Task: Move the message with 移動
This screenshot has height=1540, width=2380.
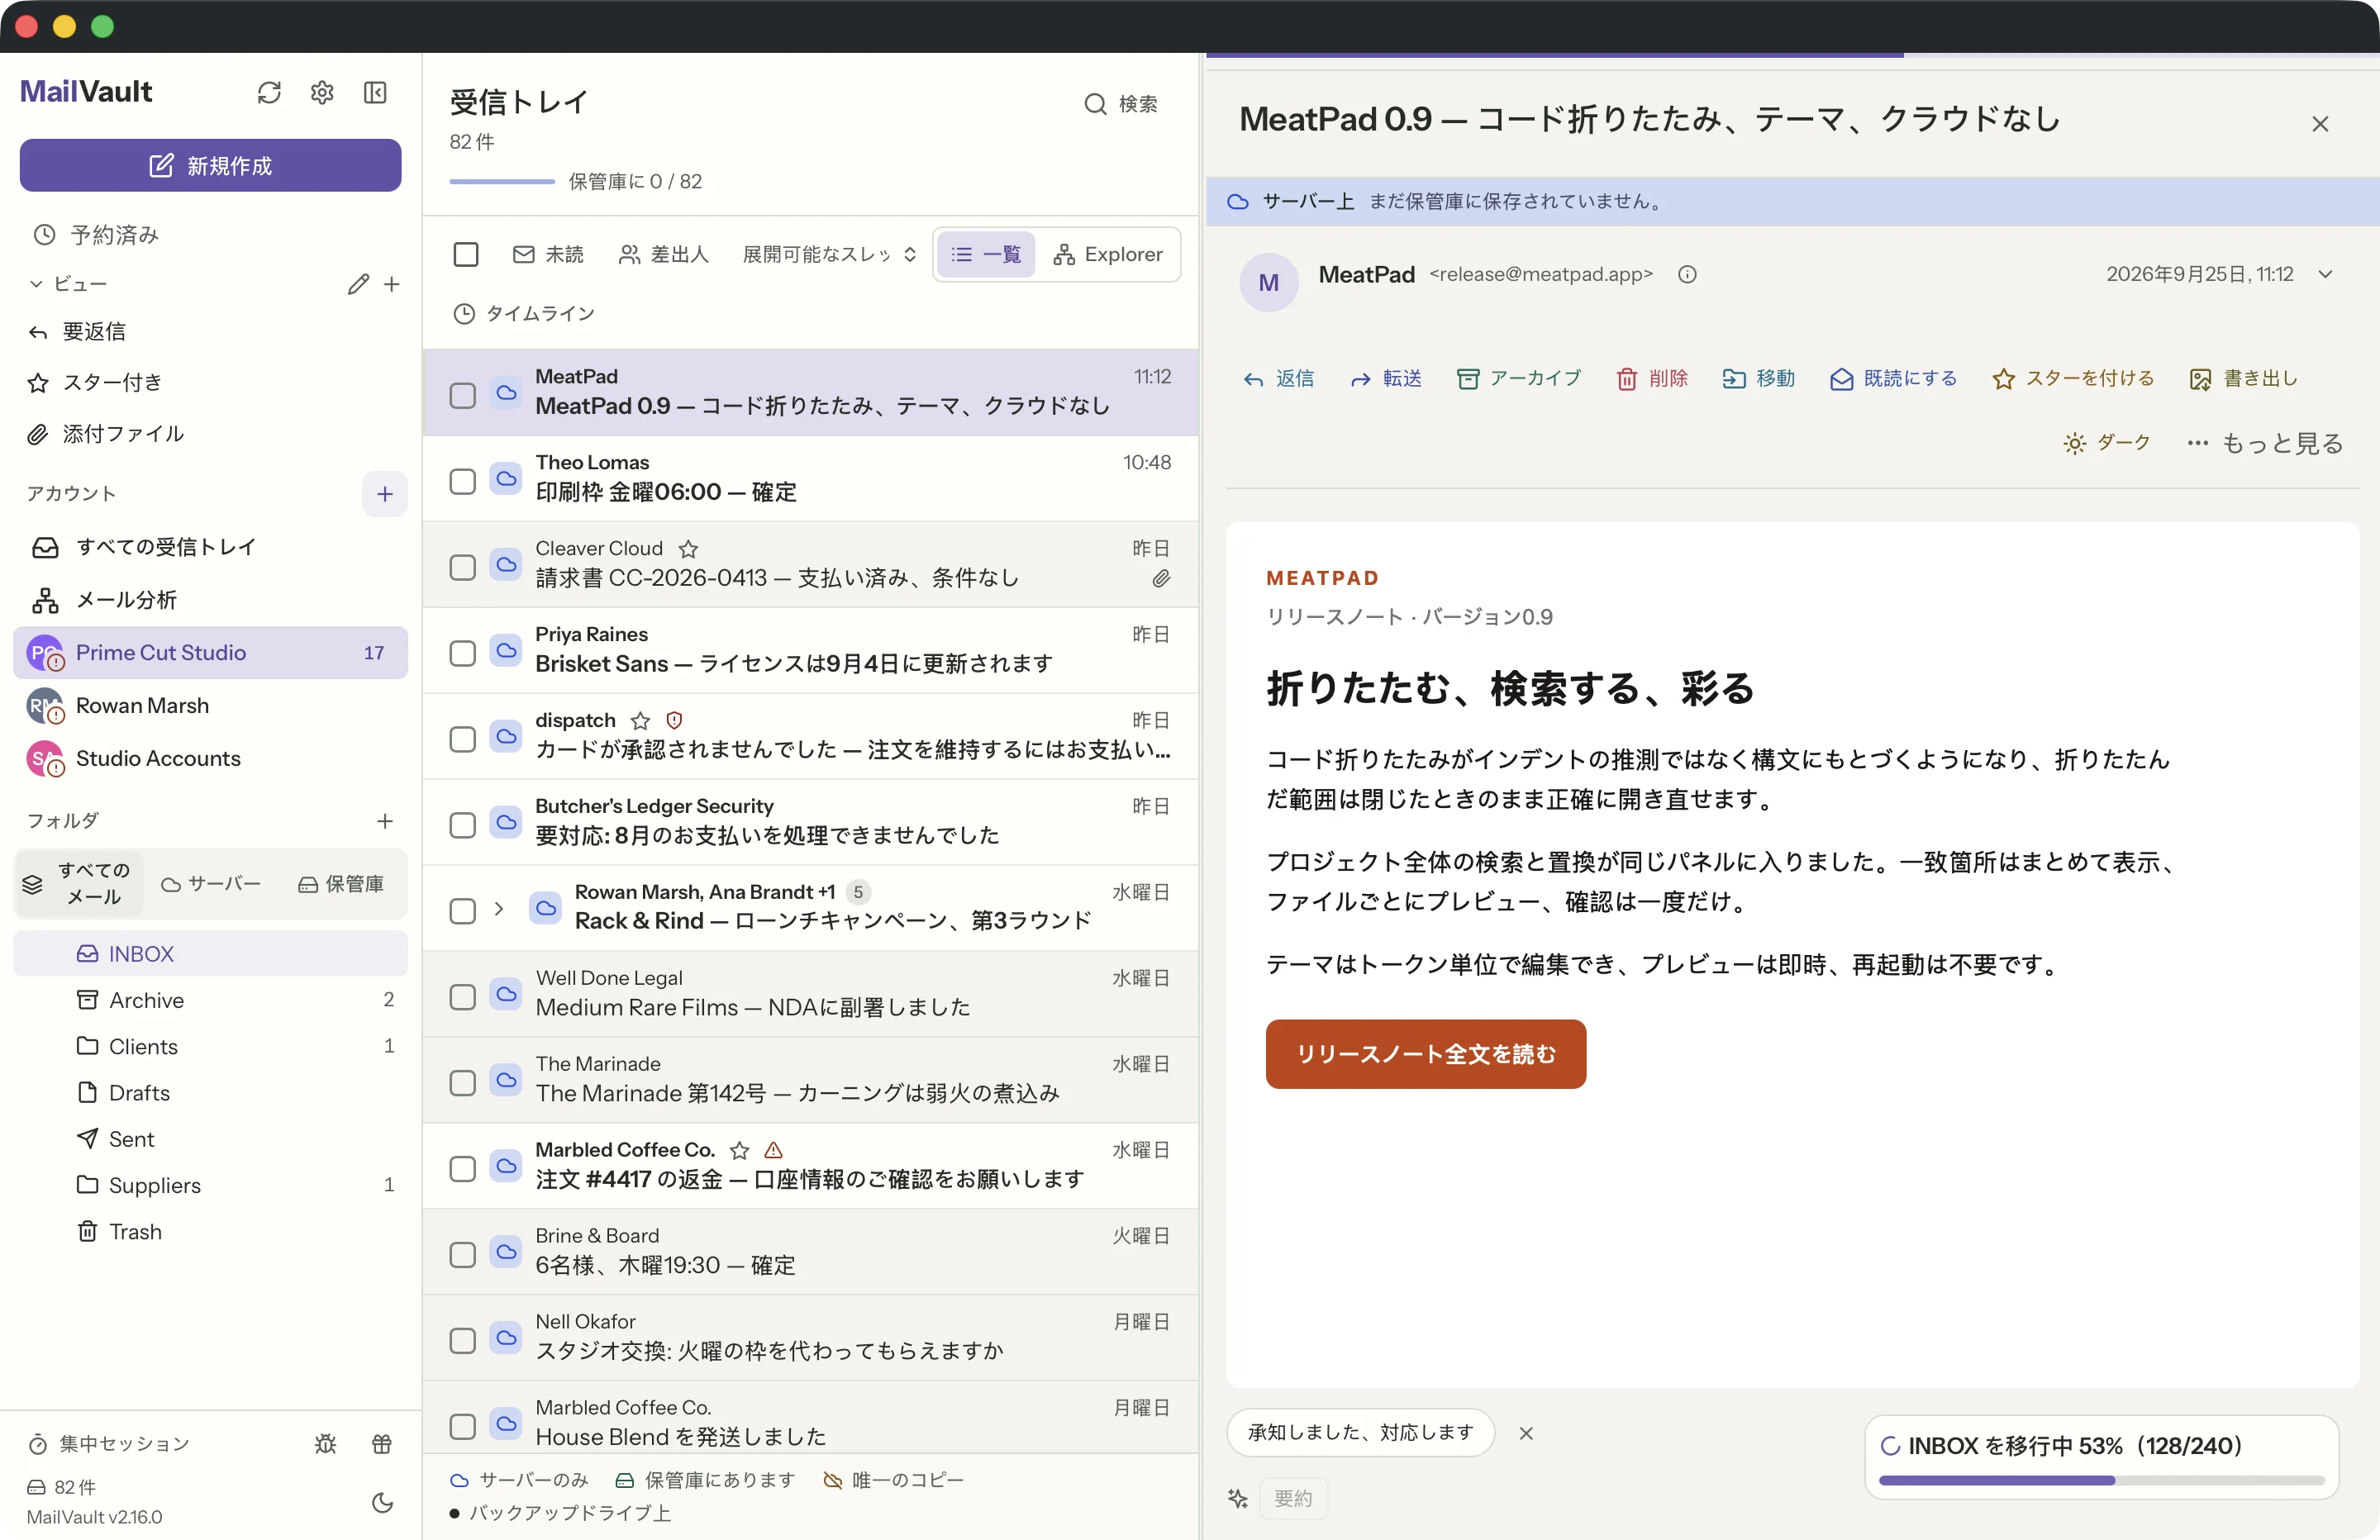Action: tap(1758, 379)
